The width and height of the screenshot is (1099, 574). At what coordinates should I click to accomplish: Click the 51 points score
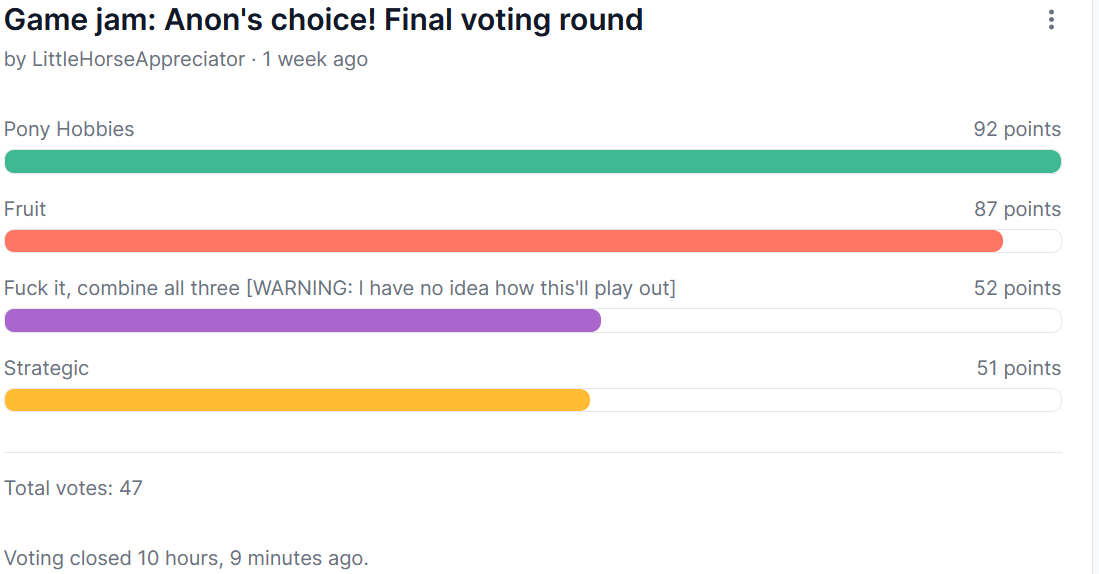1018,368
